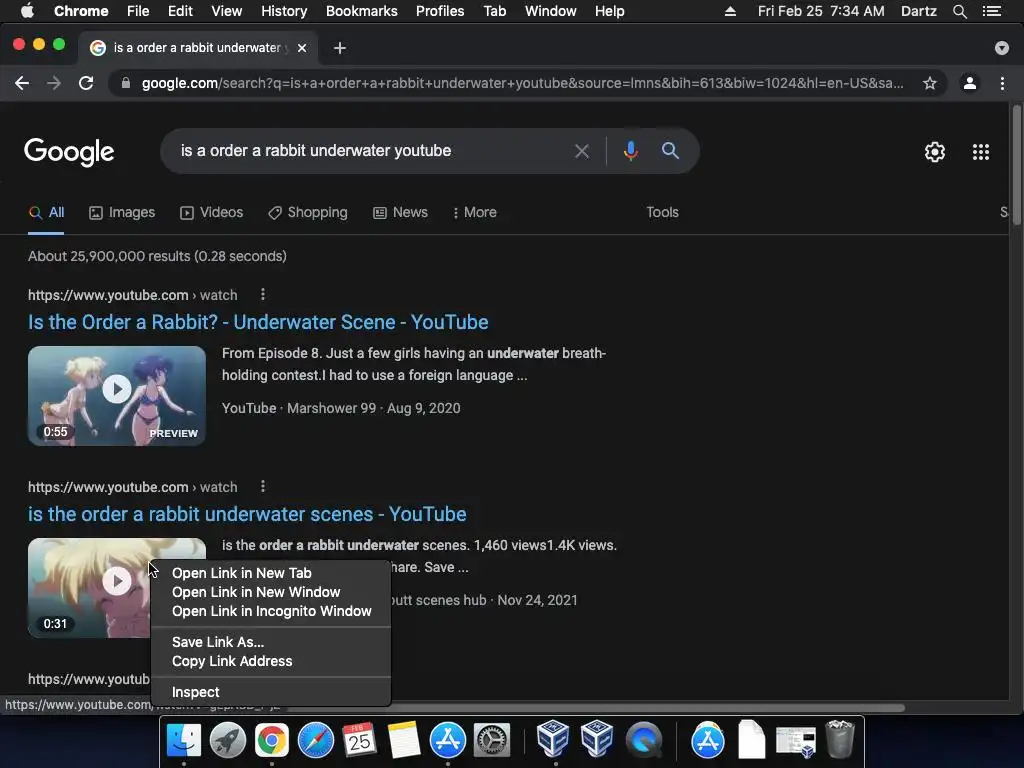This screenshot has height=768, width=1024.
Task: Click Spotlight search in menu bar
Action: tap(959, 11)
